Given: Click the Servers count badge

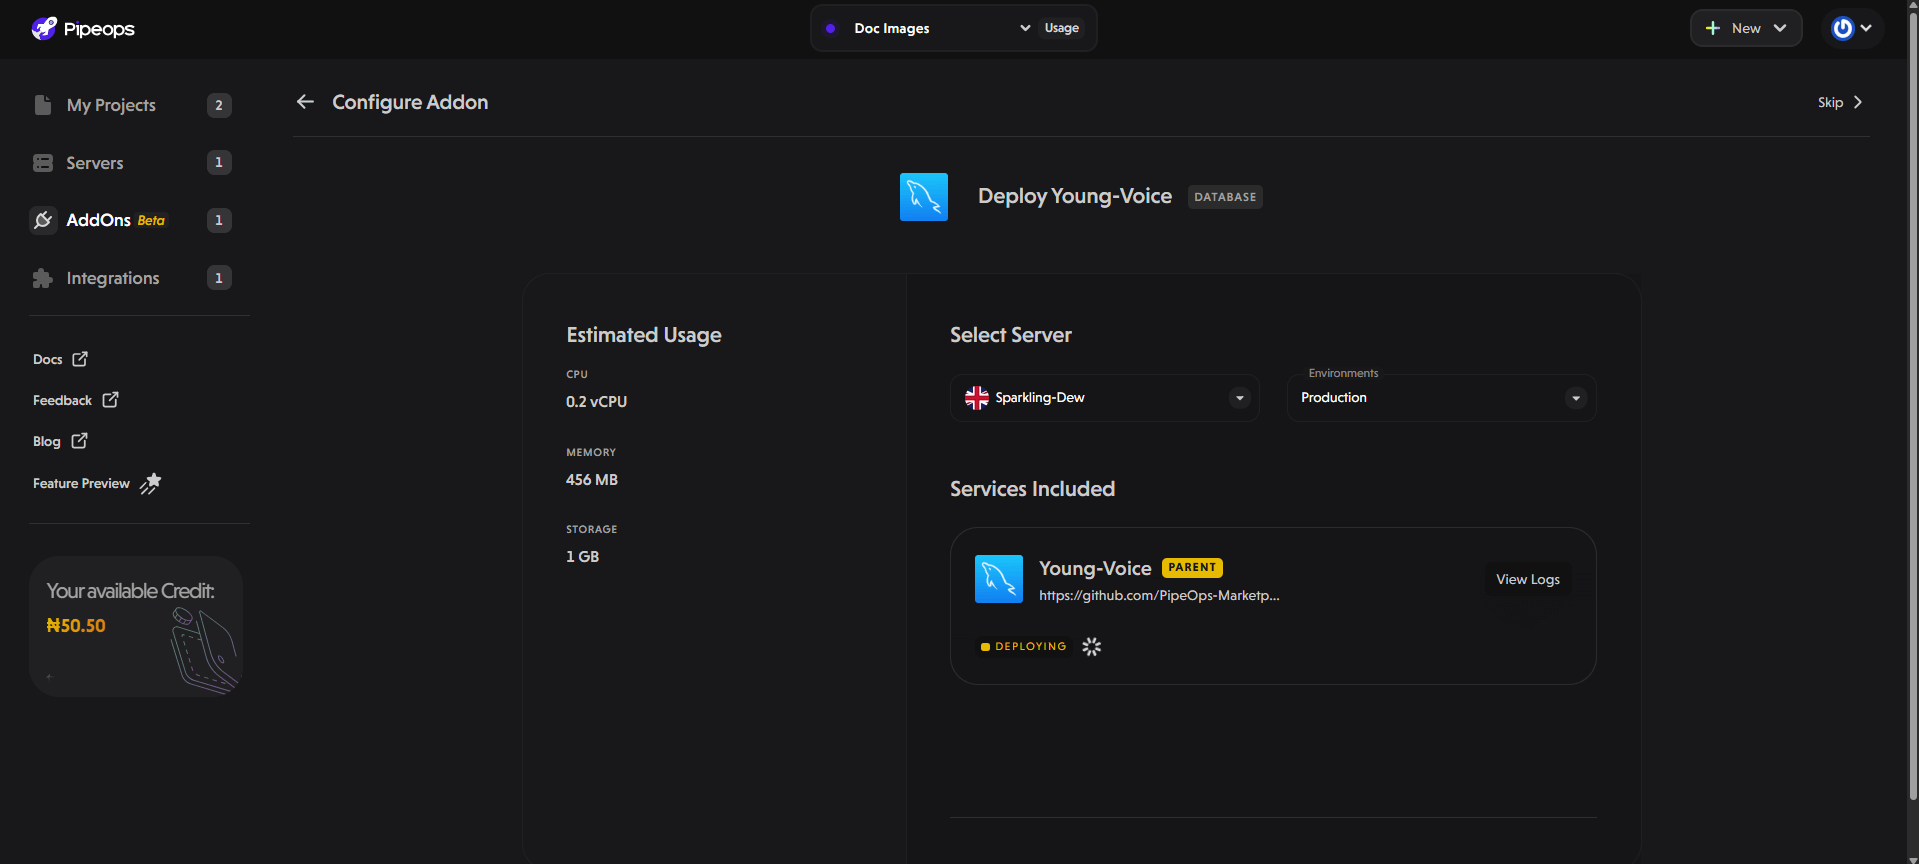Looking at the screenshot, I should point(219,163).
